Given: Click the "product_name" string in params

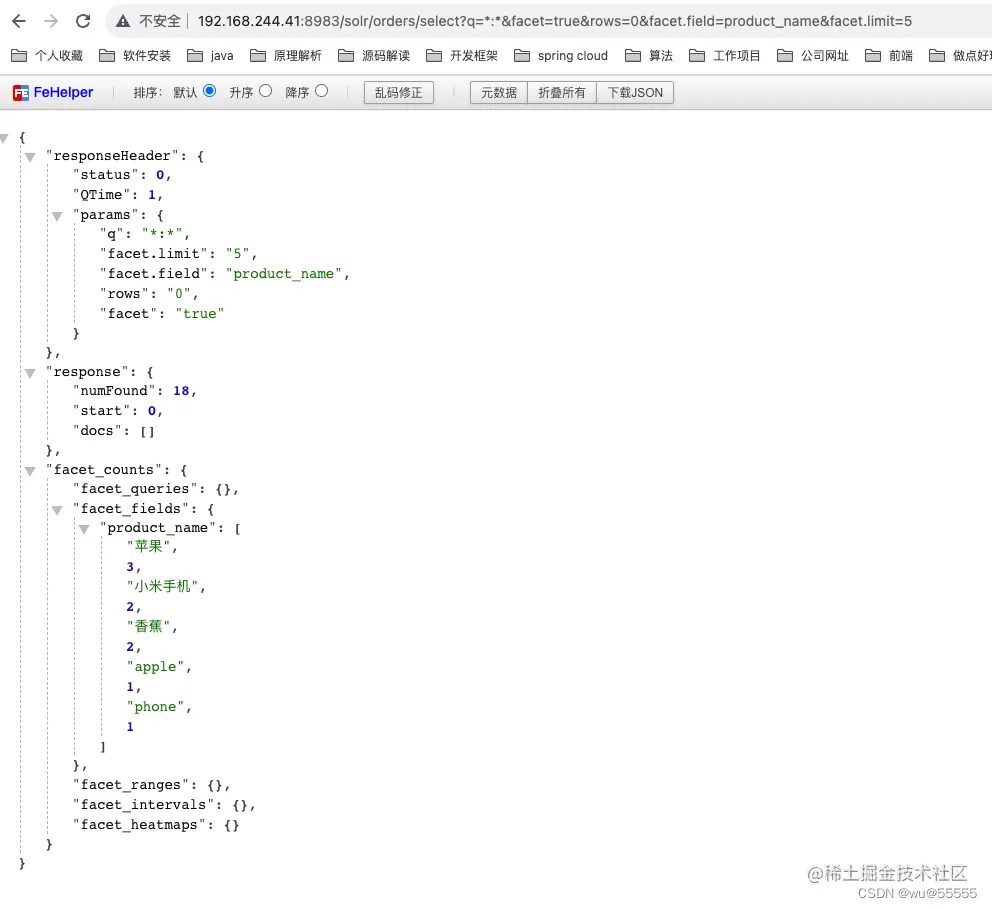Looking at the screenshot, I should 283,274.
